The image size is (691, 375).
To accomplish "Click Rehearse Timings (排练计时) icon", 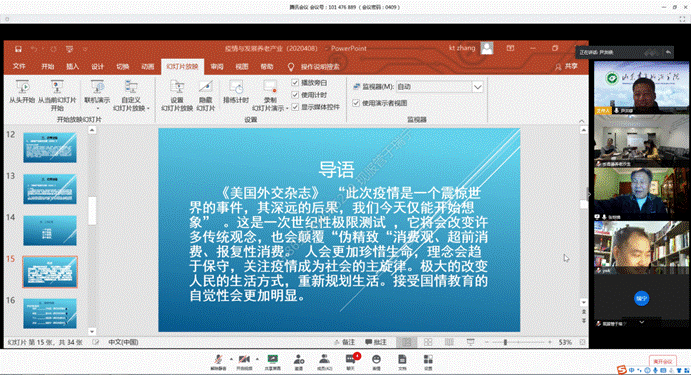I will 236,92.
